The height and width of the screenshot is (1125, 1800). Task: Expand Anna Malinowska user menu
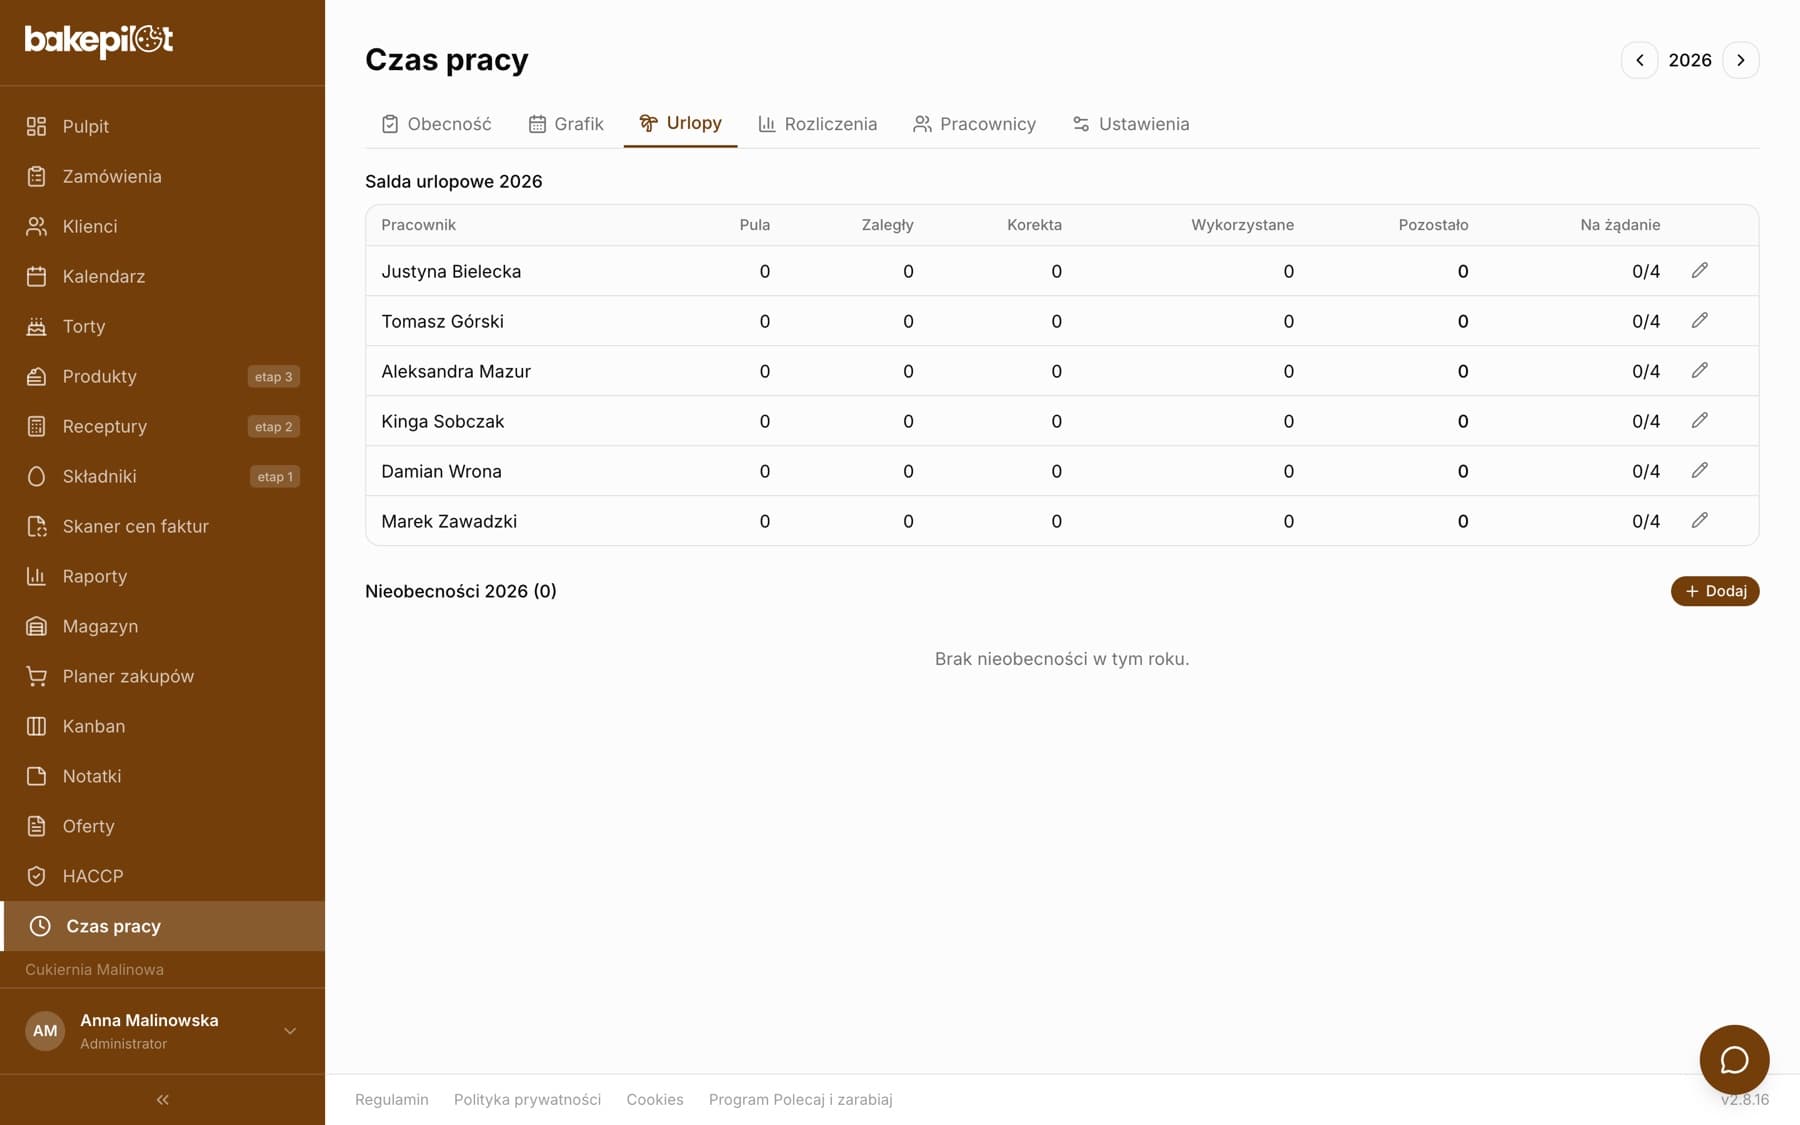(162, 1031)
